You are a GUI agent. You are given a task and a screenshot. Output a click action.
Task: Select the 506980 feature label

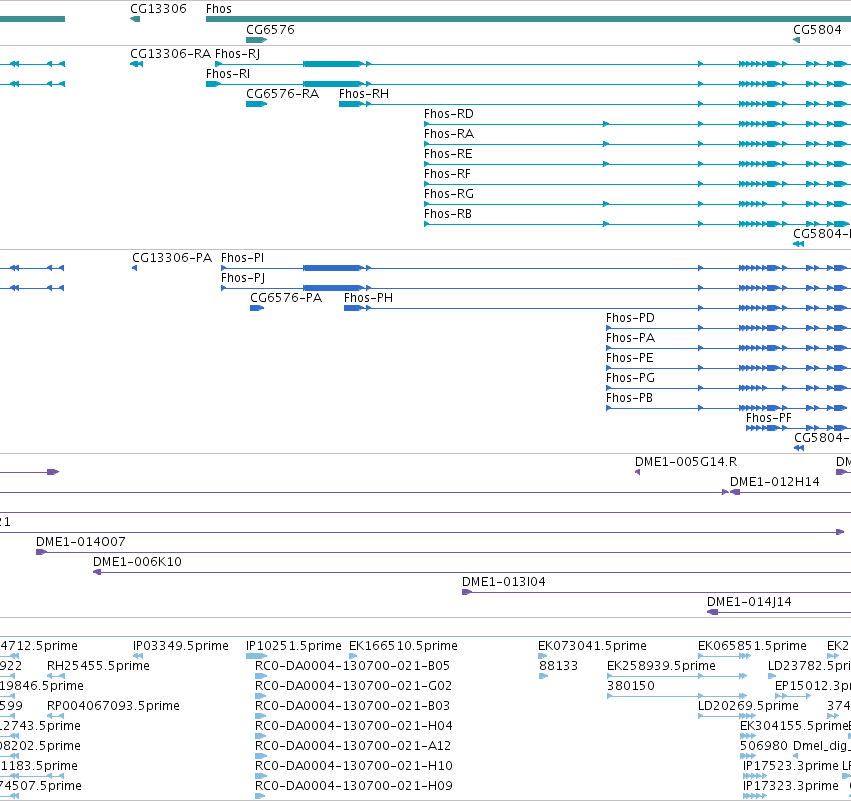click(764, 747)
